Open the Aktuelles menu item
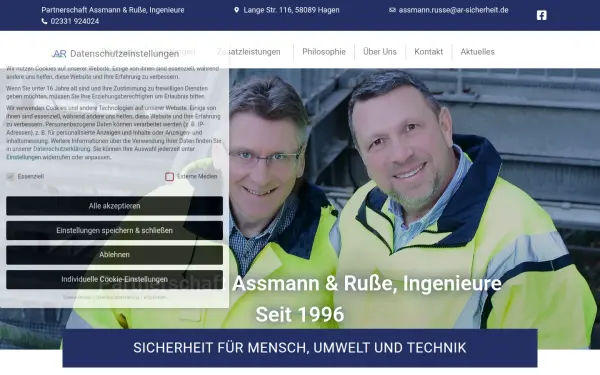Image resolution: width=600 pixels, height=375 pixels. [x=478, y=52]
